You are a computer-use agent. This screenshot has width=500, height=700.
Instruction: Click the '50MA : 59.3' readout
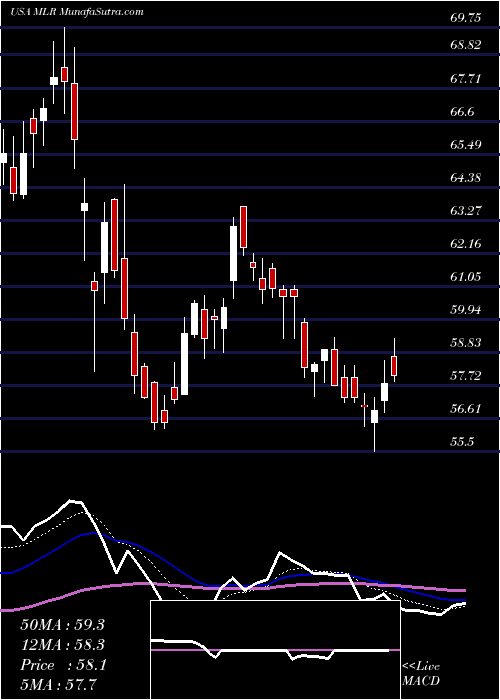click(62, 625)
